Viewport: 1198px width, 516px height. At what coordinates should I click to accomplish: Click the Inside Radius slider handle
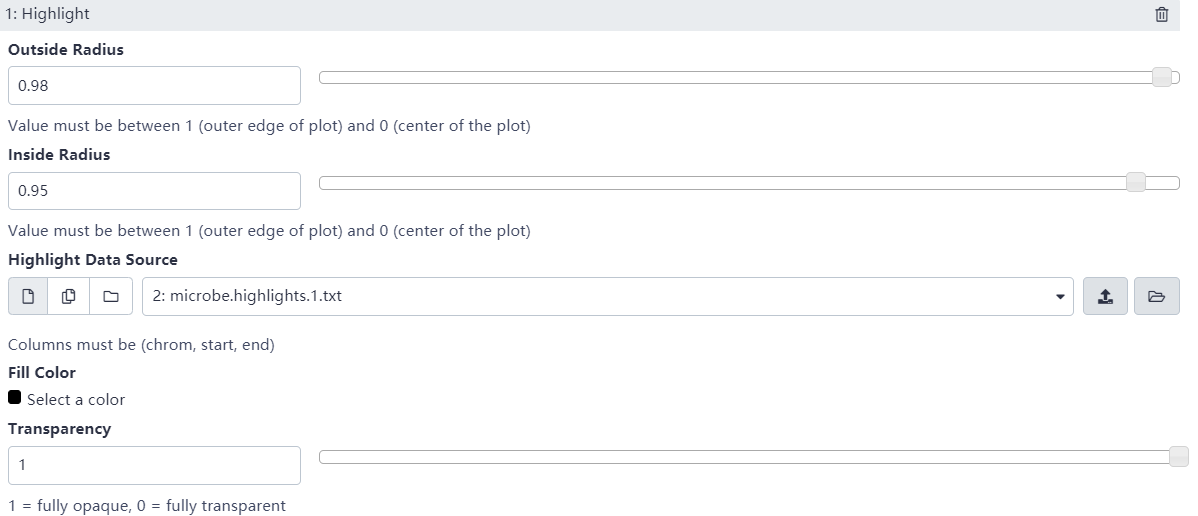1135,182
